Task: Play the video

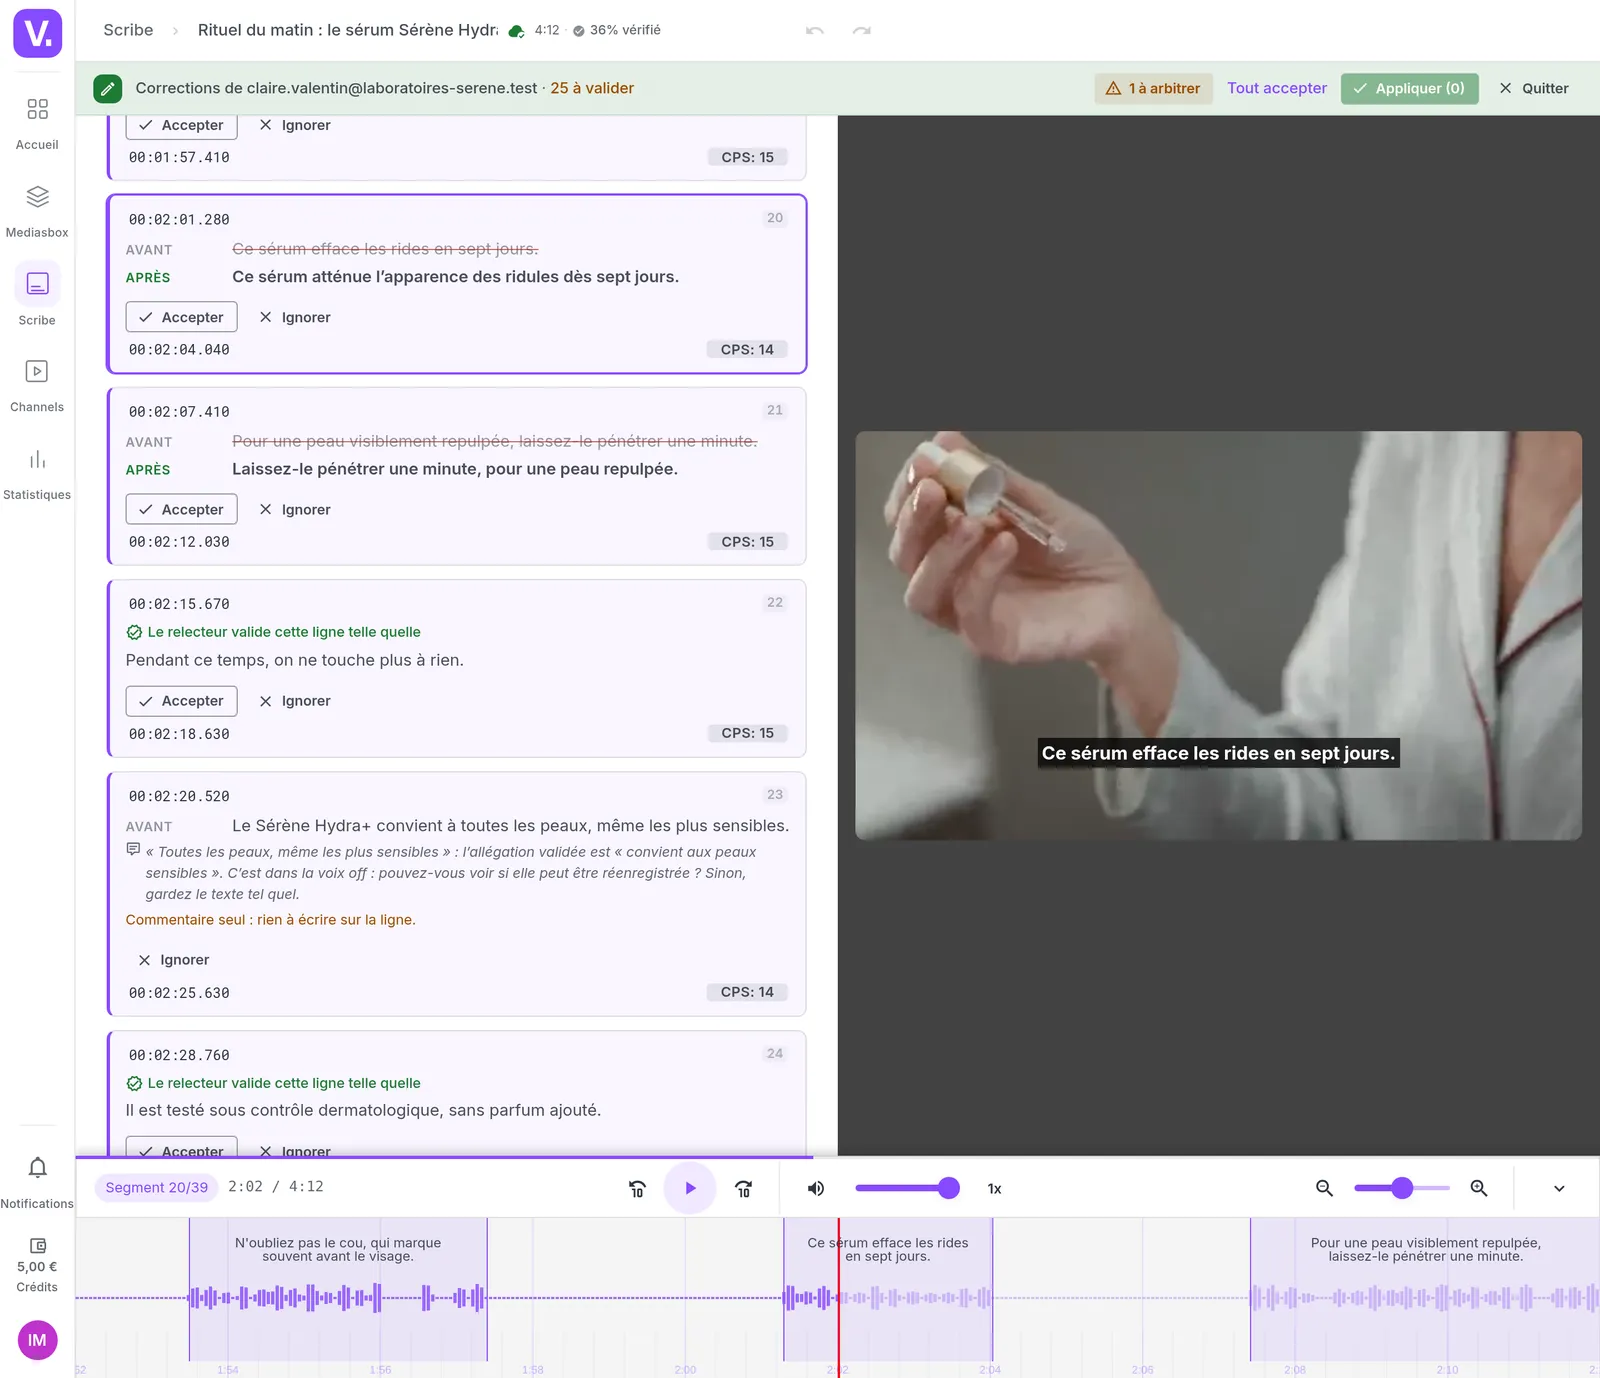Action: click(x=690, y=1188)
